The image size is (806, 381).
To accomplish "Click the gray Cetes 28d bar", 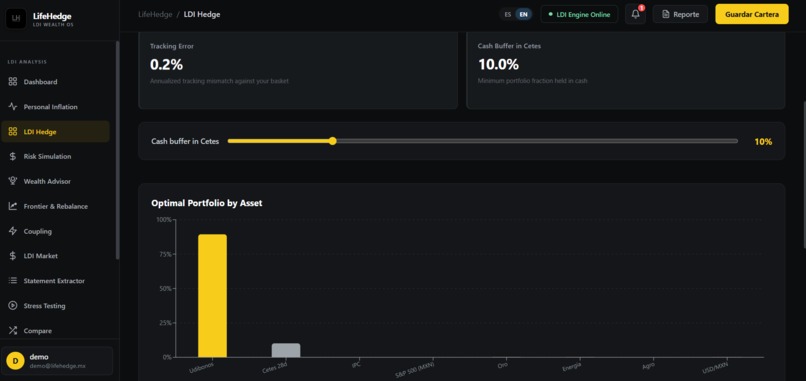I will [x=286, y=350].
